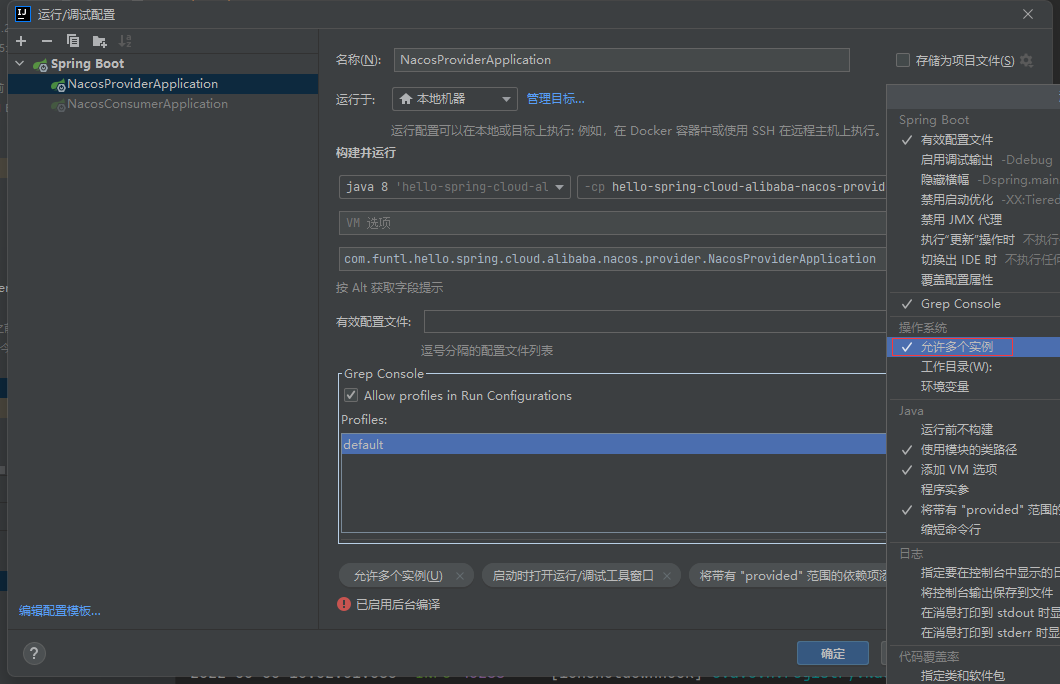Image resolution: width=1060 pixels, height=684 pixels.
Task: Select the default profile row
Action: pos(613,444)
